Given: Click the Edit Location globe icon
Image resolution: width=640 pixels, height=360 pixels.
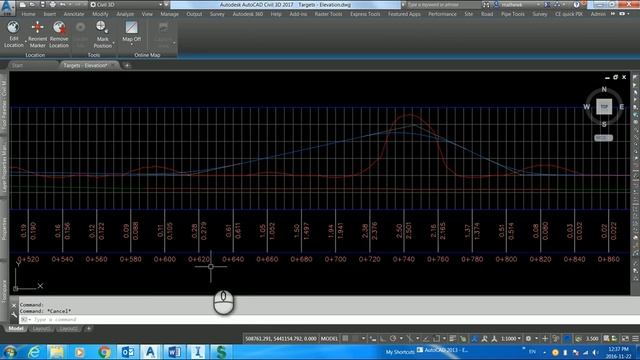Looking at the screenshot, I should tap(13, 28).
